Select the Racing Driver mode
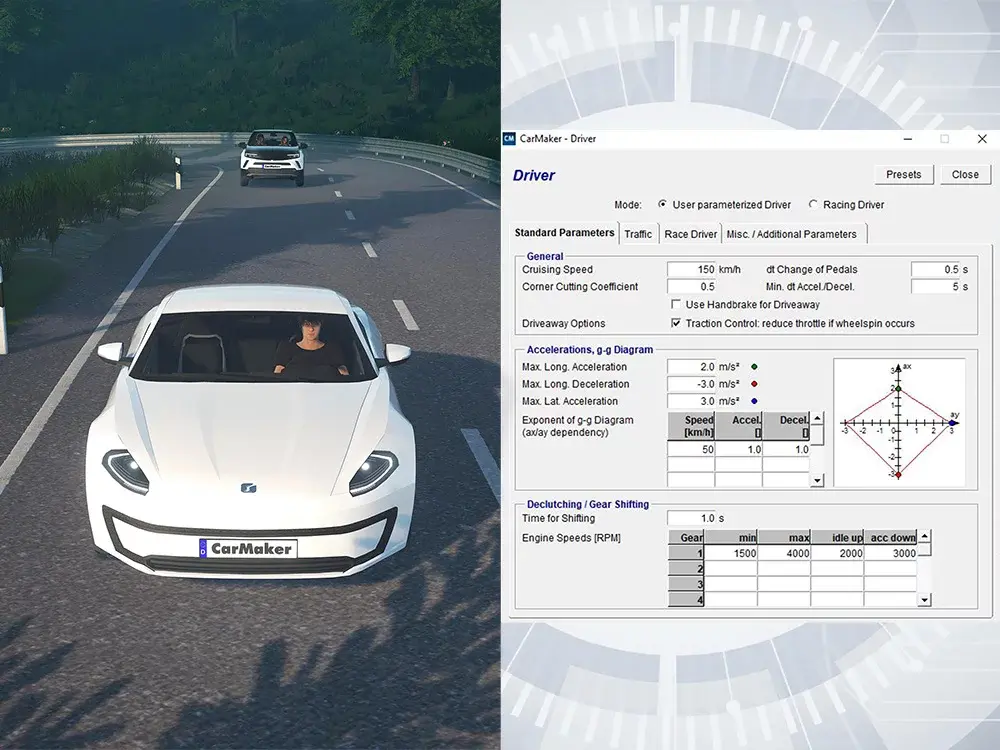The height and width of the screenshot is (750, 1000). 812,205
